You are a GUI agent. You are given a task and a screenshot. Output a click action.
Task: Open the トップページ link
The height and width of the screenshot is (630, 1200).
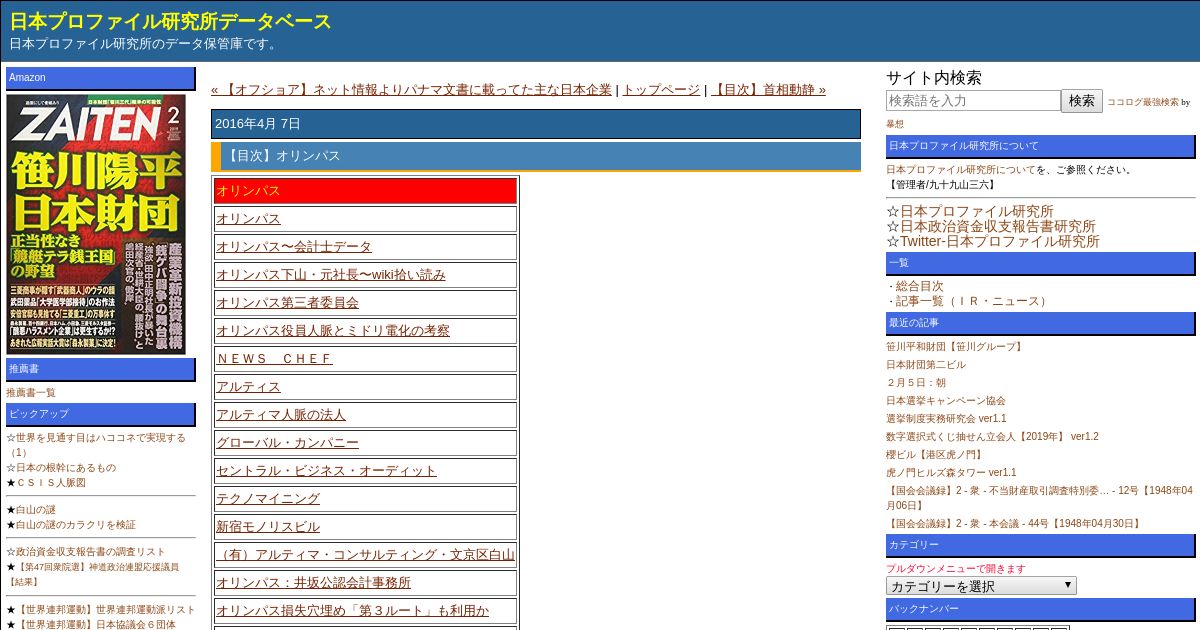661,89
